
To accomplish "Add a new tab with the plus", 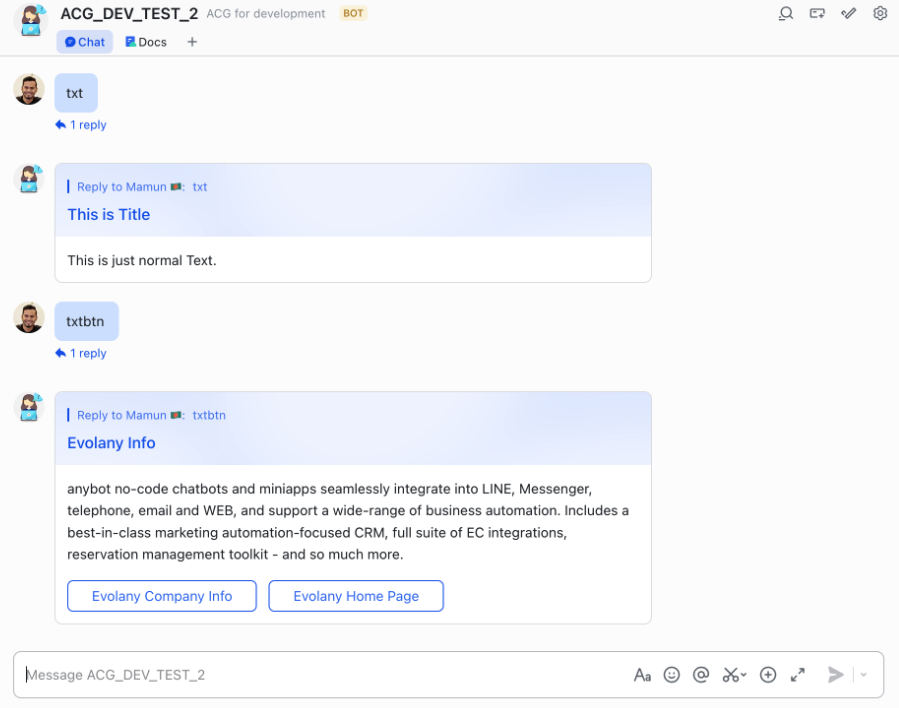I will tap(192, 42).
